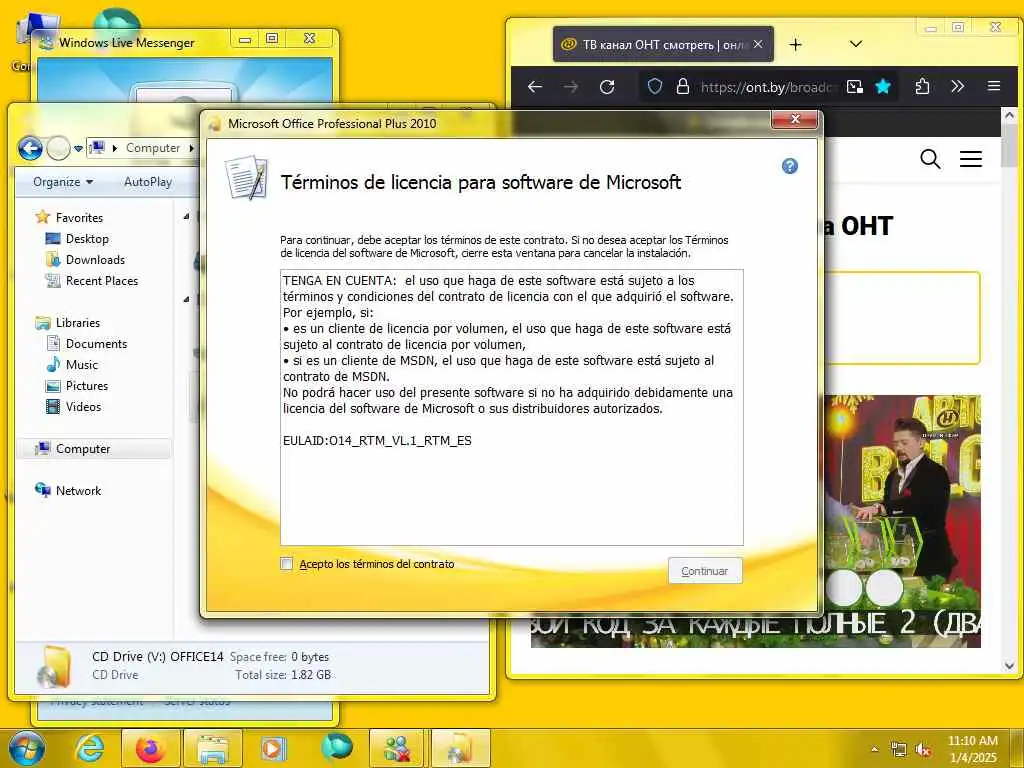Open Videos library in sidebar

(x=83, y=406)
